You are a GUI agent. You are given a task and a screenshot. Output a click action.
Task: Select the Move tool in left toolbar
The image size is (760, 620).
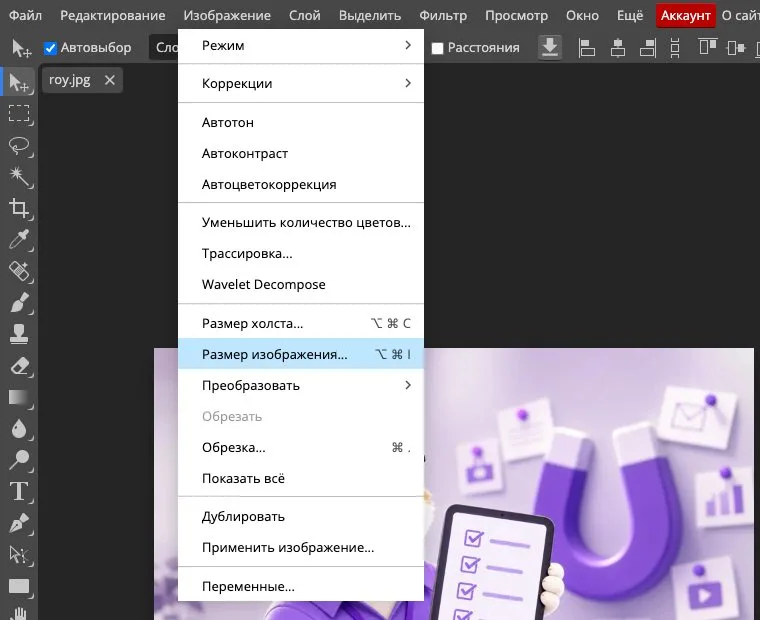(19, 82)
